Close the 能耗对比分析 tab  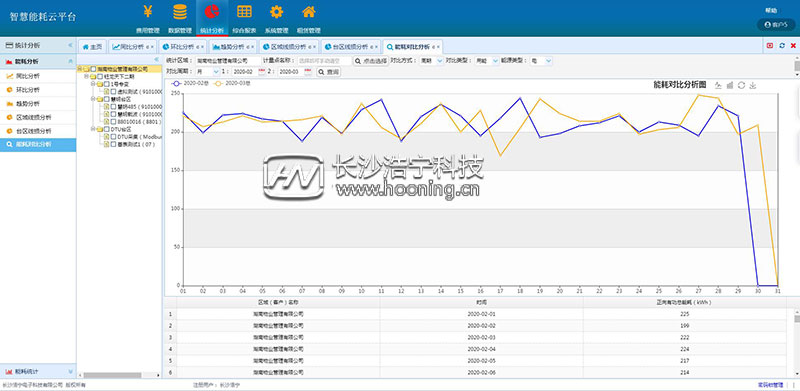[x=438, y=47]
